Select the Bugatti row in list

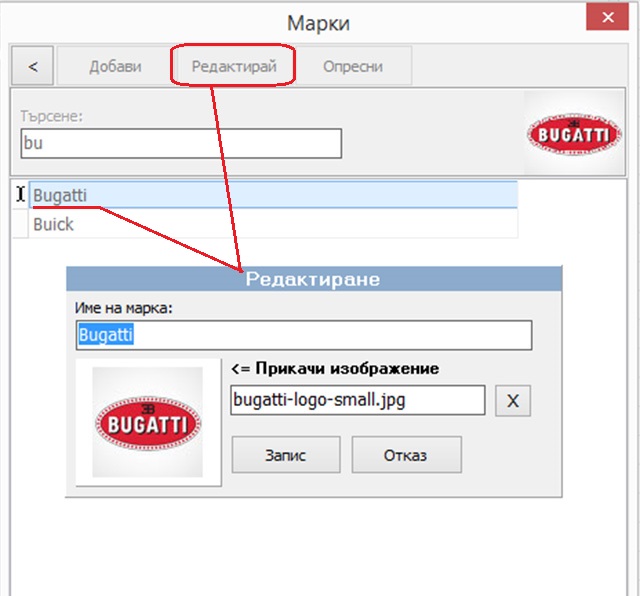coord(273,195)
